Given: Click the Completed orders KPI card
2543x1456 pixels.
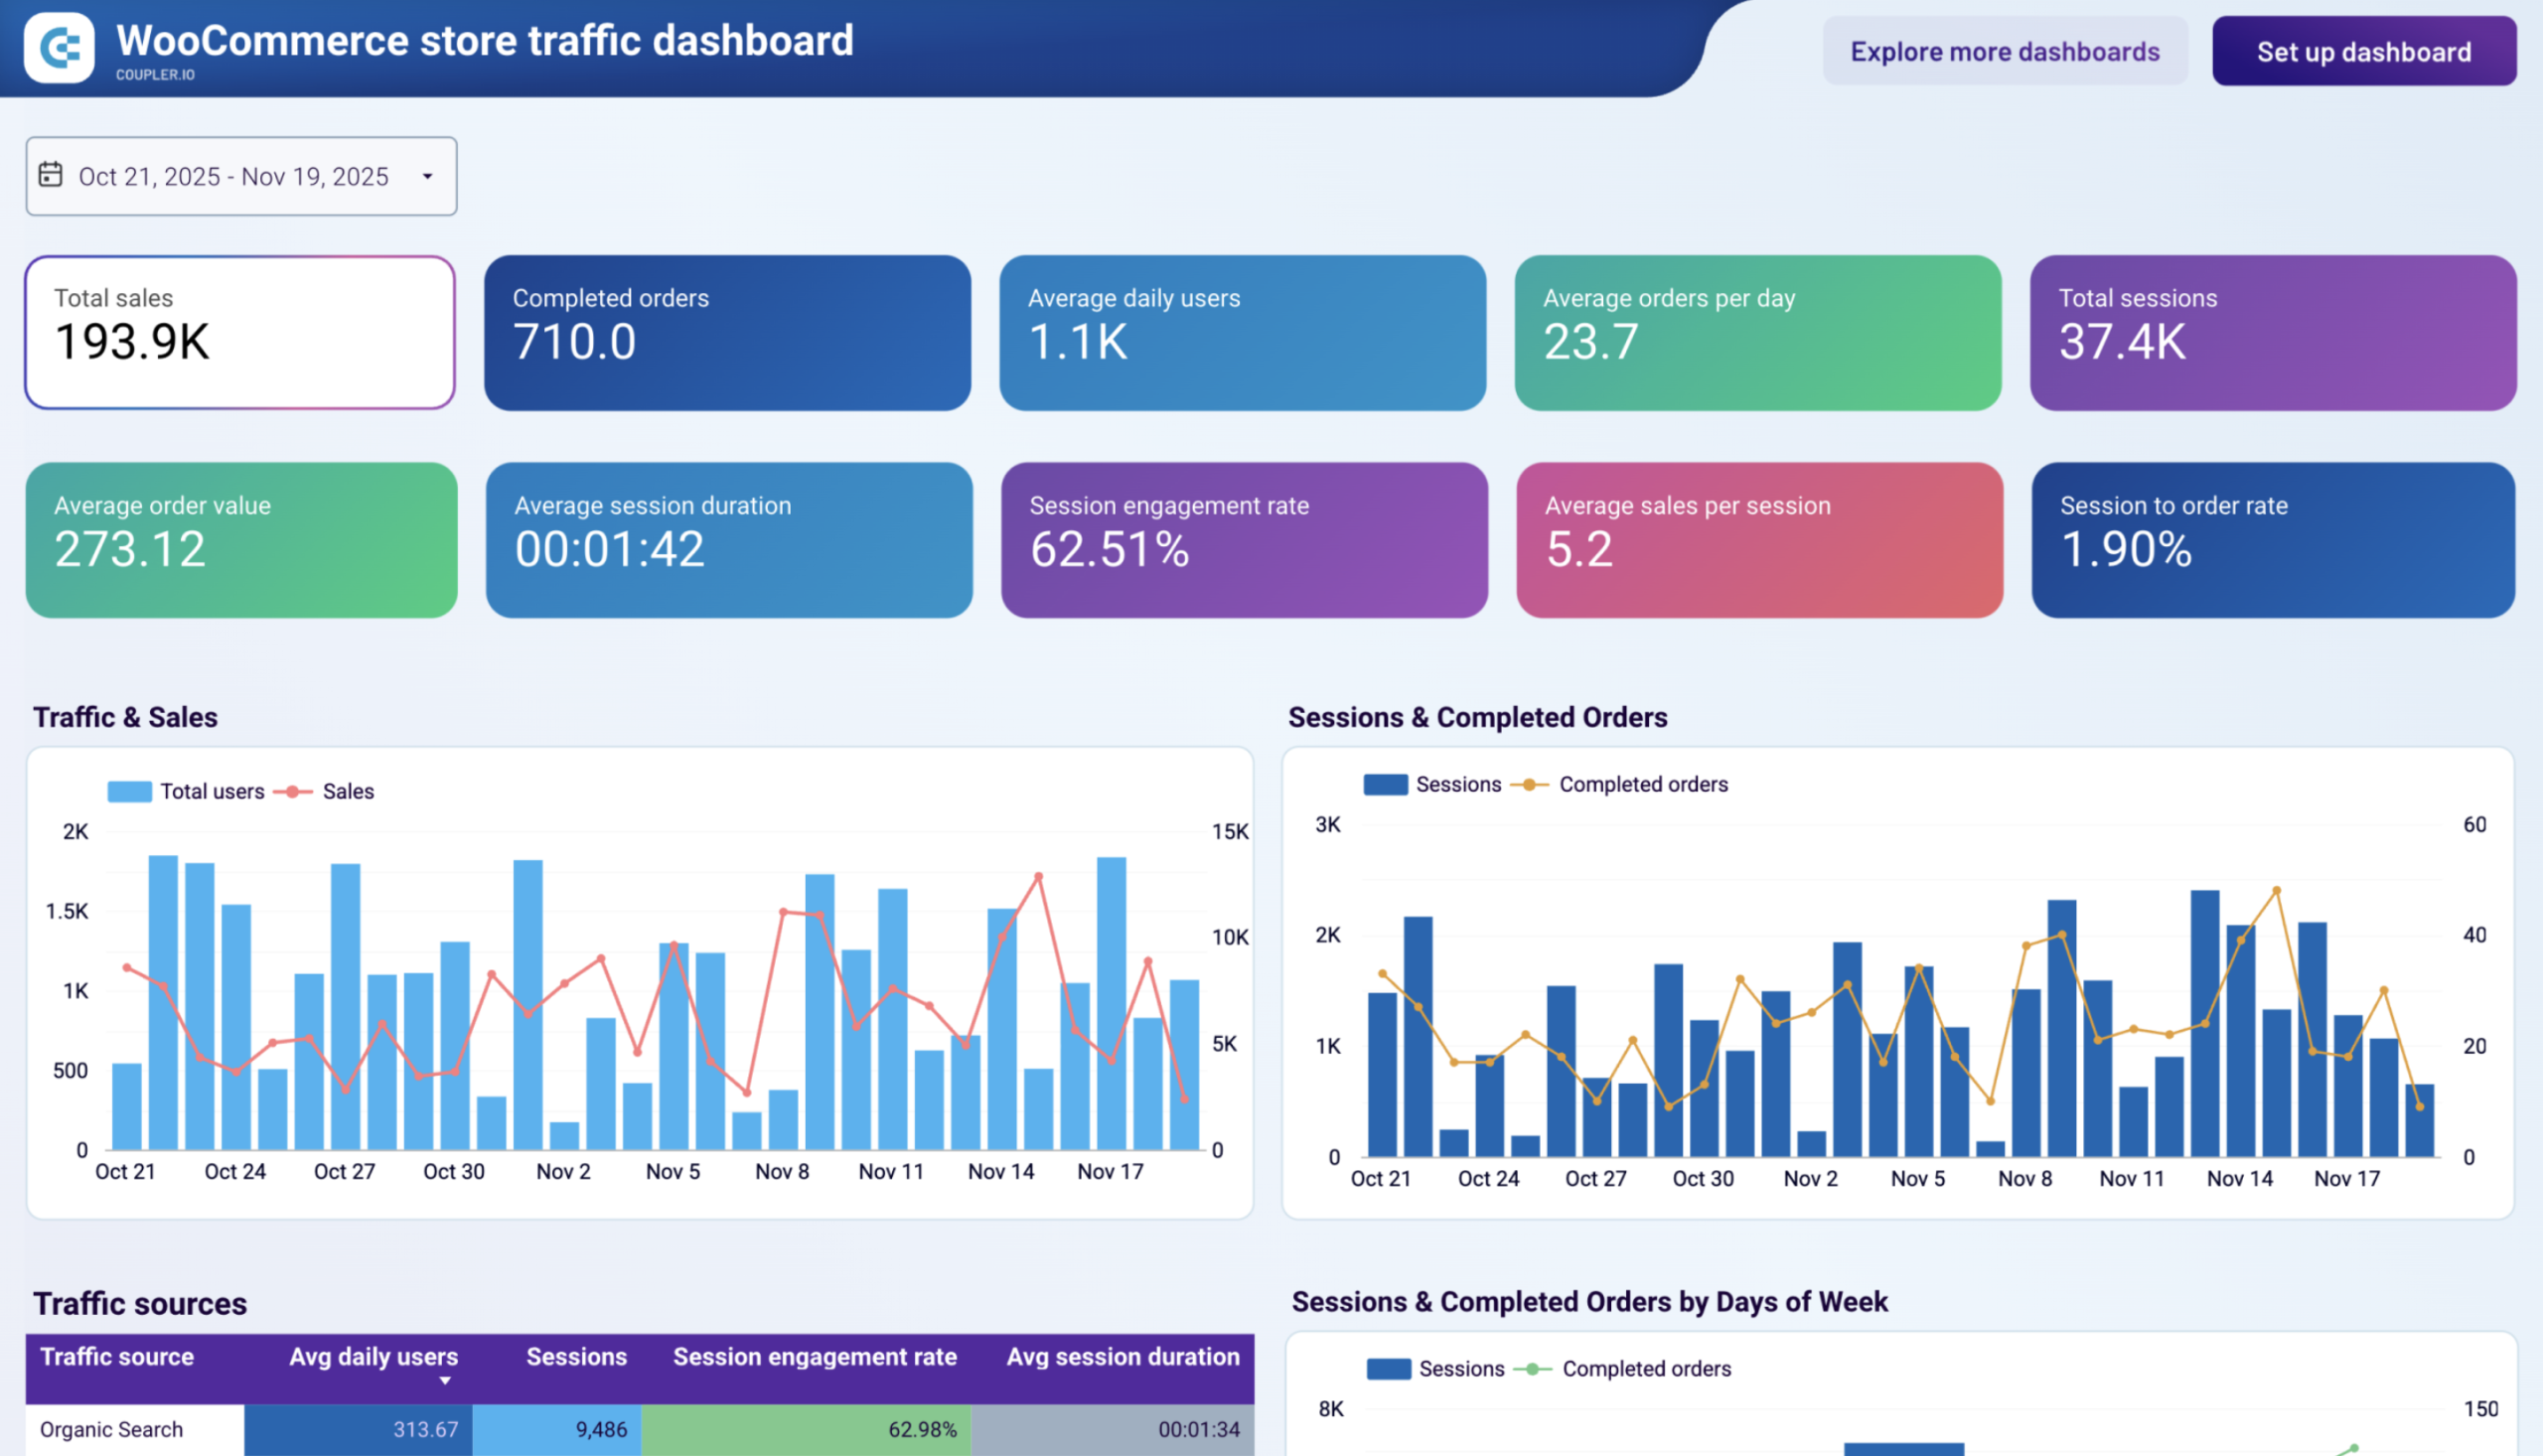Looking at the screenshot, I should click(x=727, y=333).
